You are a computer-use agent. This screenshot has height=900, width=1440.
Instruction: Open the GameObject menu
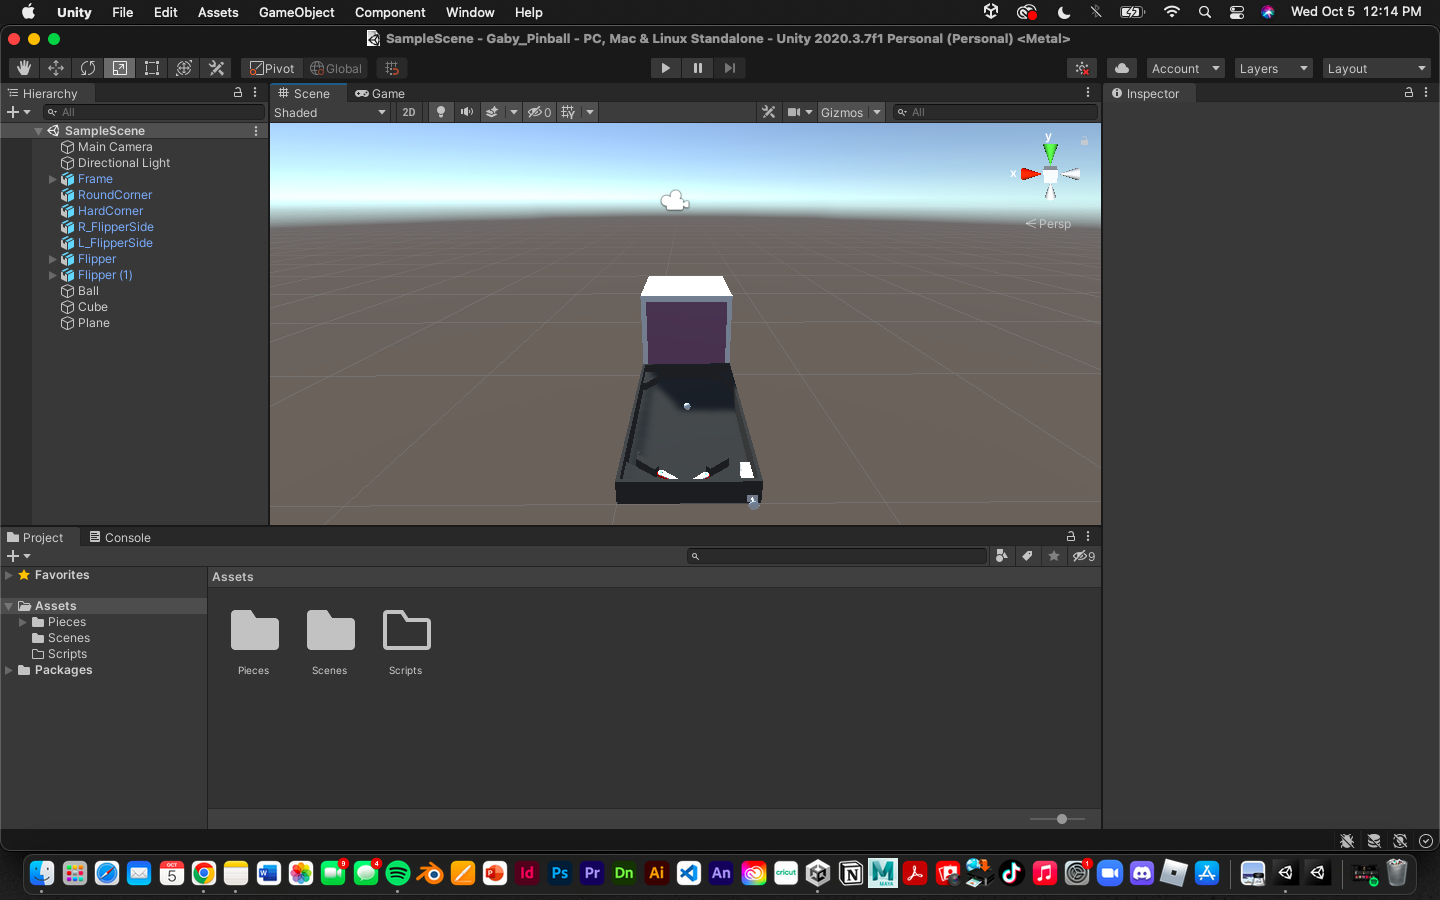click(x=296, y=12)
